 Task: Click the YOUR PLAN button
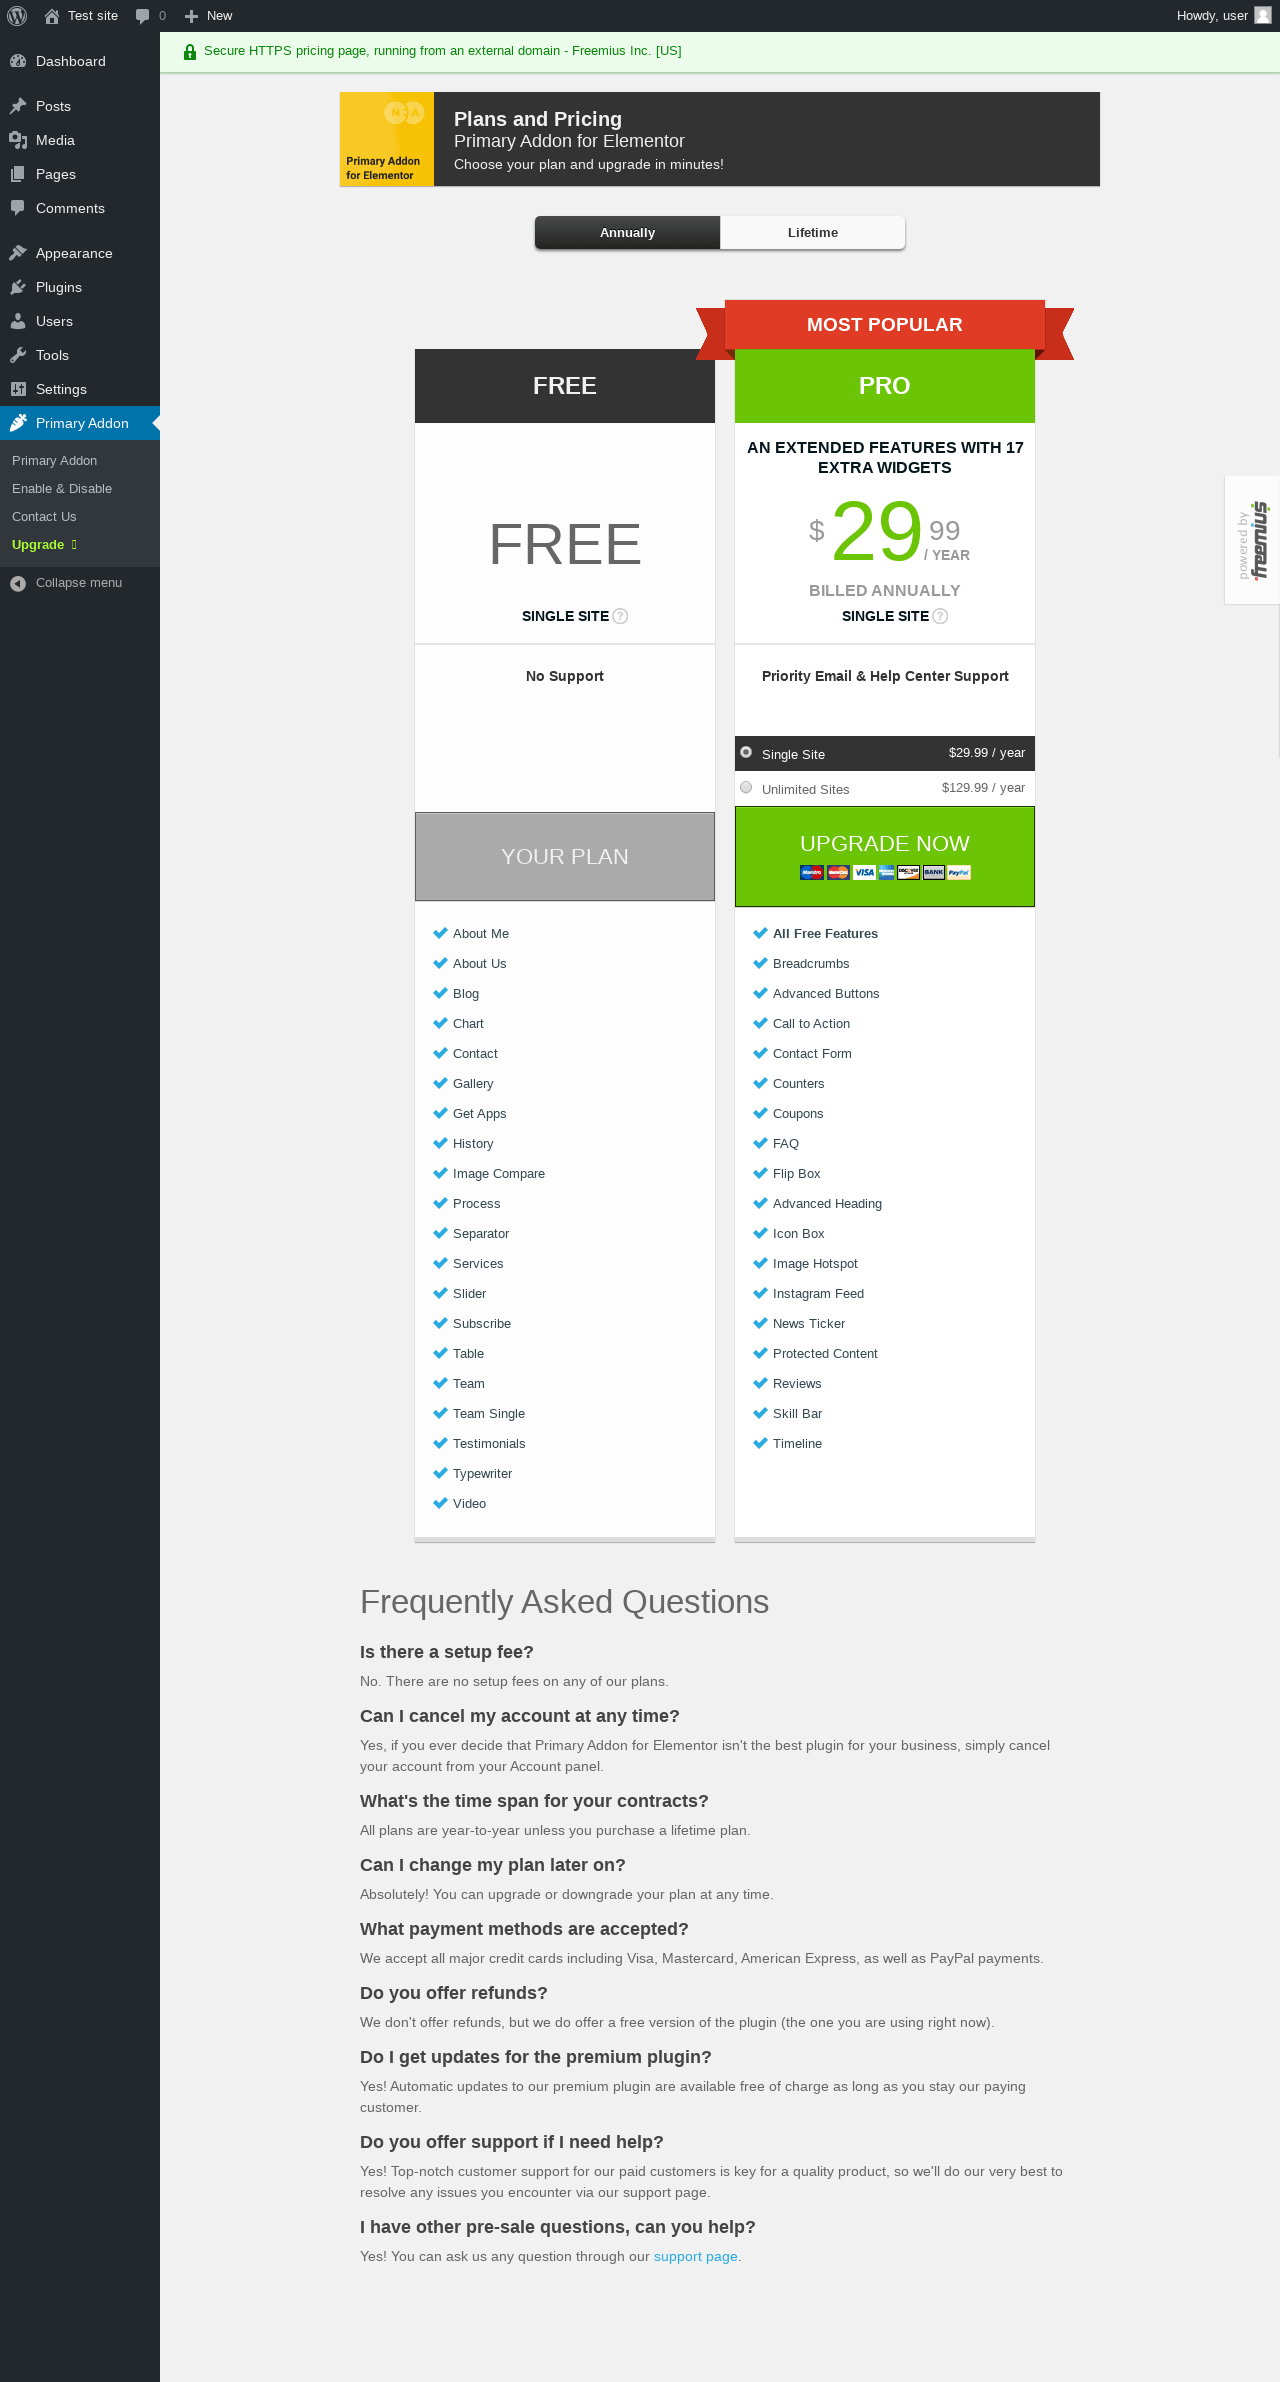[x=565, y=856]
